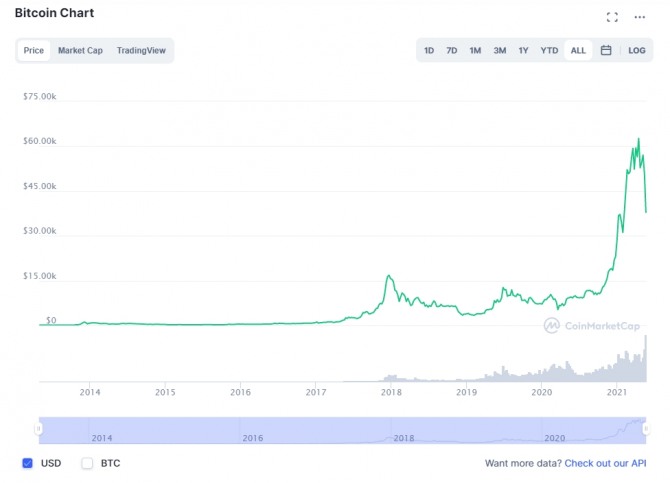Grab the left range slider handle
Image resolution: width=670 pixels, height=483 pixels.
(x=39, y=429)
